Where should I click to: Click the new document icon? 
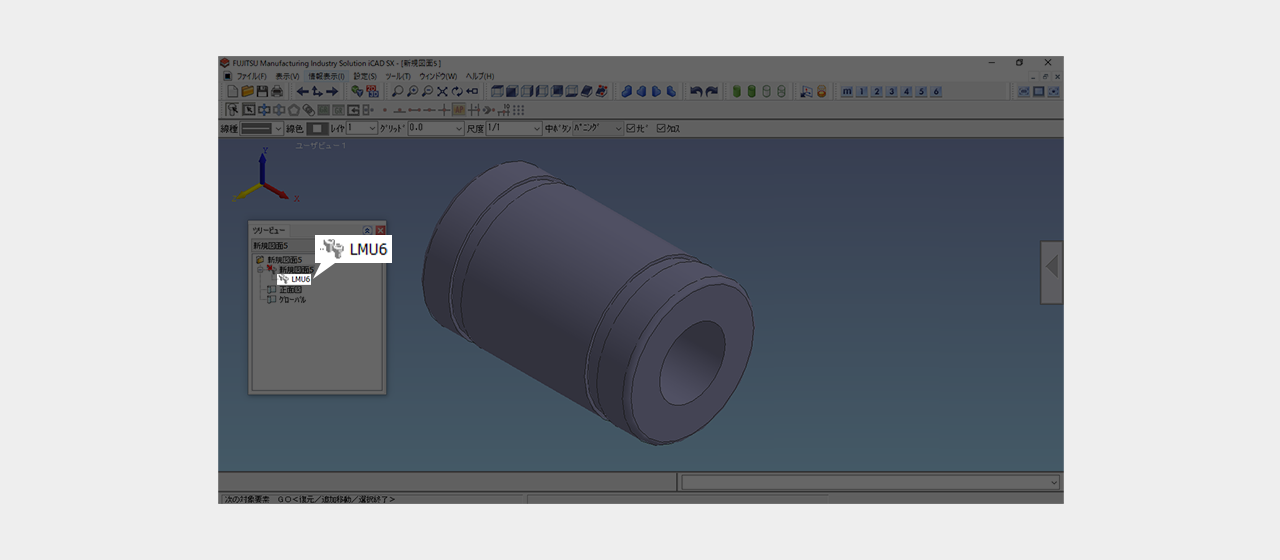(x=232, y=92)
